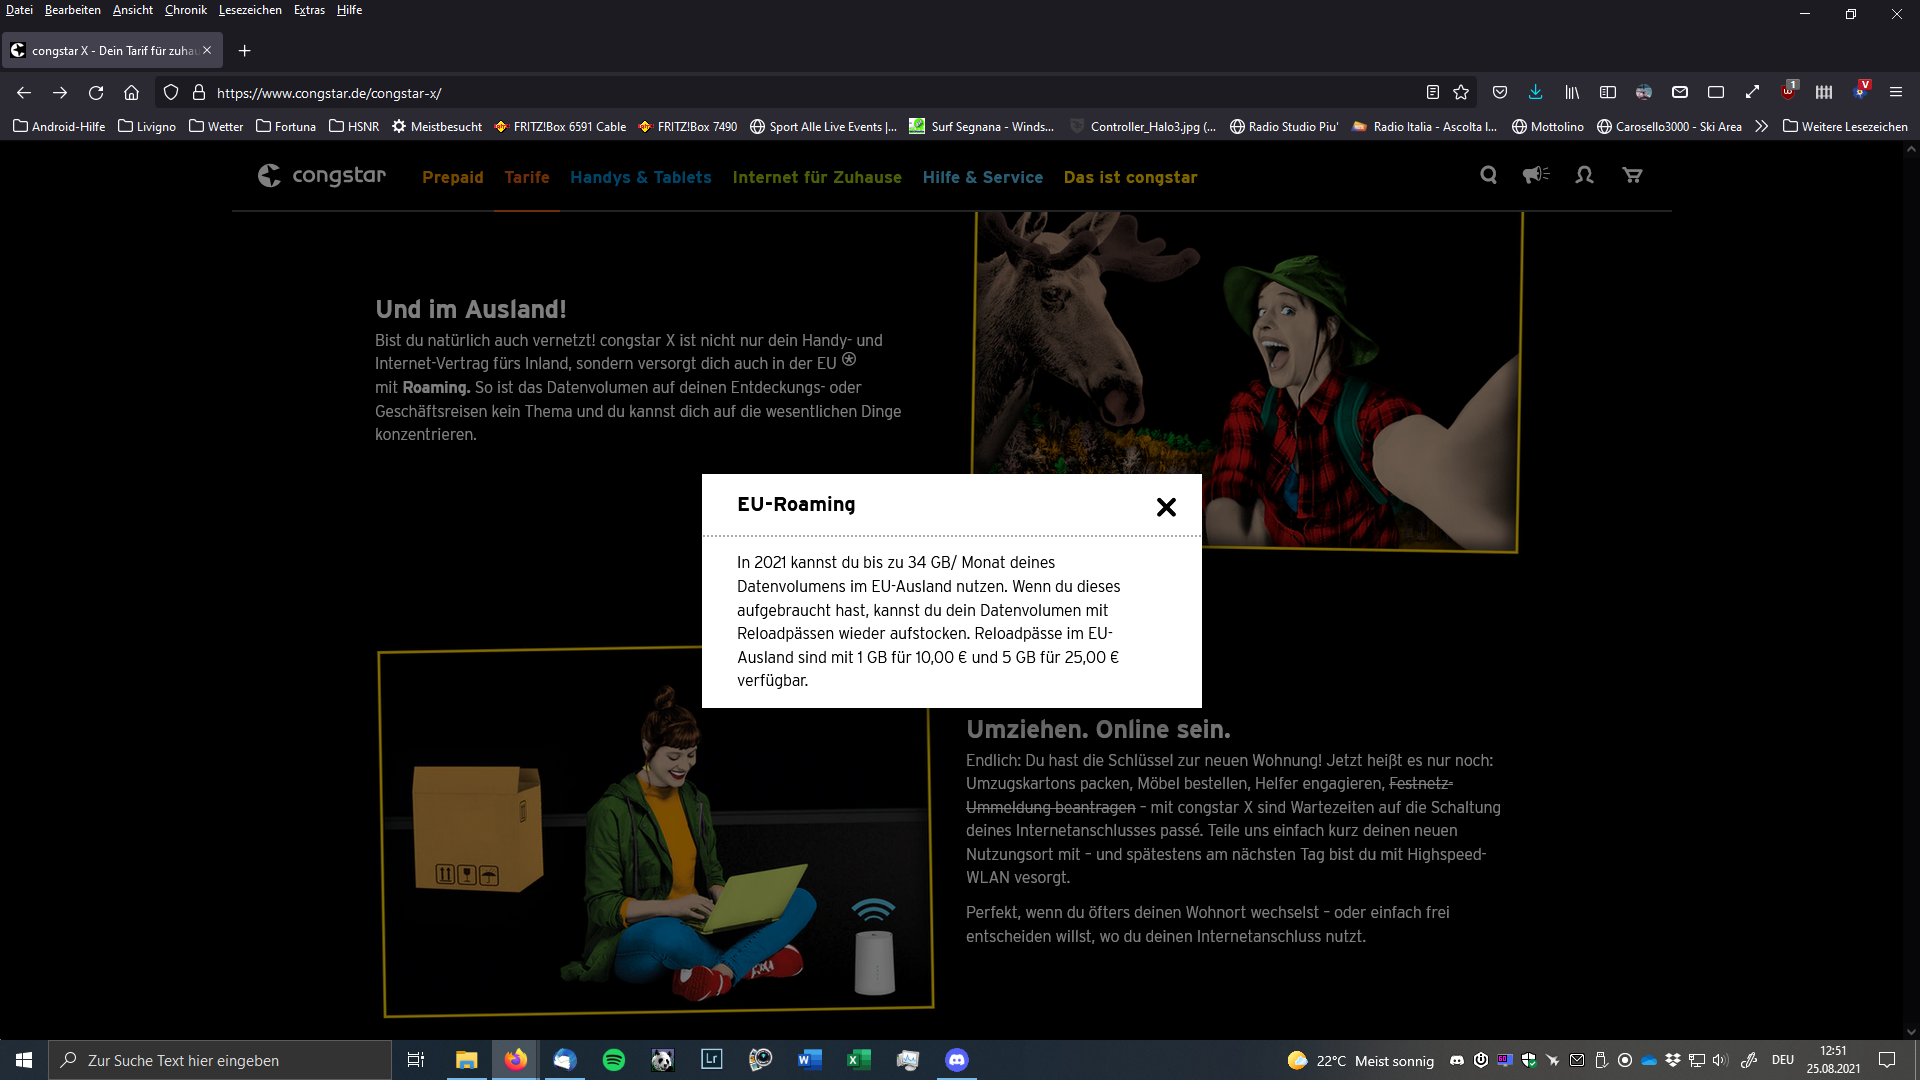
Task: Open FRITZ!Box 6591 Cable bookmark
Action: point(560,126)
